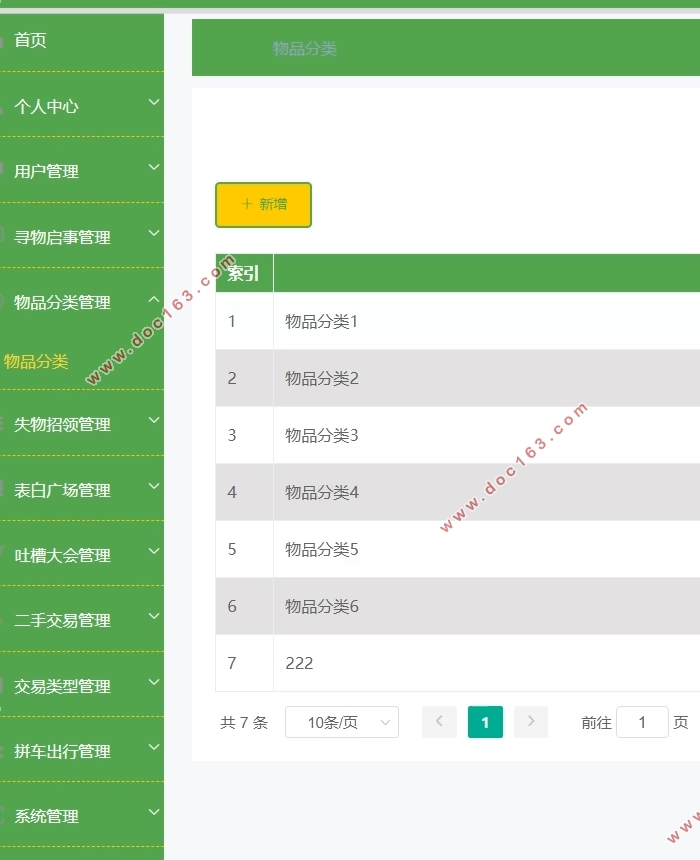The width and height of the screenshot is (700, 860).
Task: Expand the 二手交易管理 chevron
Action: 154,616
